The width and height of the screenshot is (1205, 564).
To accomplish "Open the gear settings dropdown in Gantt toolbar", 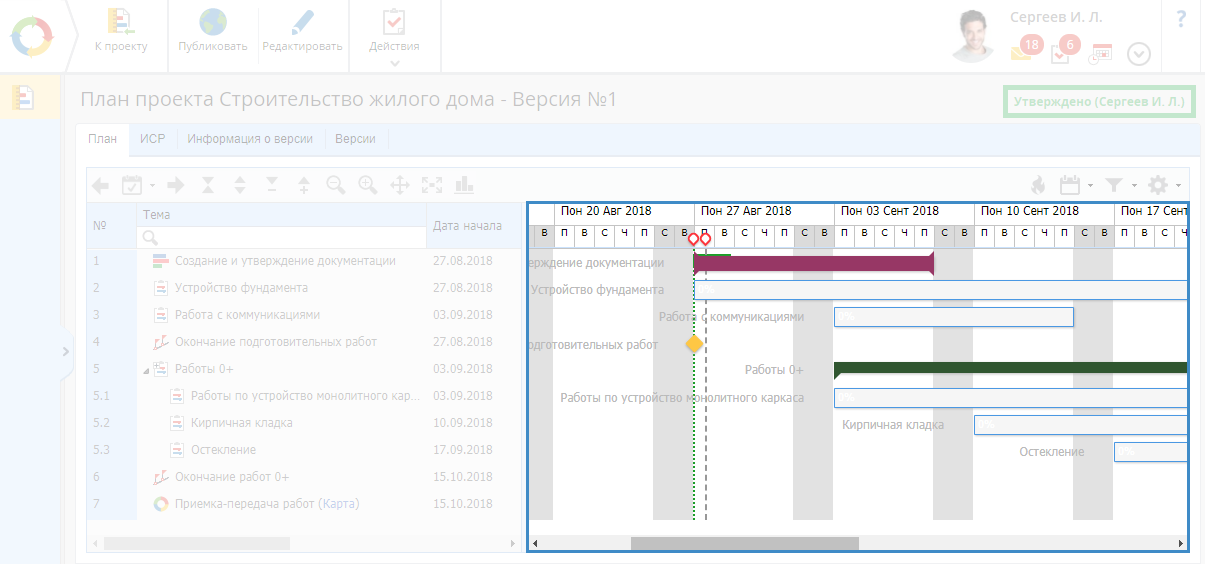I will pos(1164,185).
